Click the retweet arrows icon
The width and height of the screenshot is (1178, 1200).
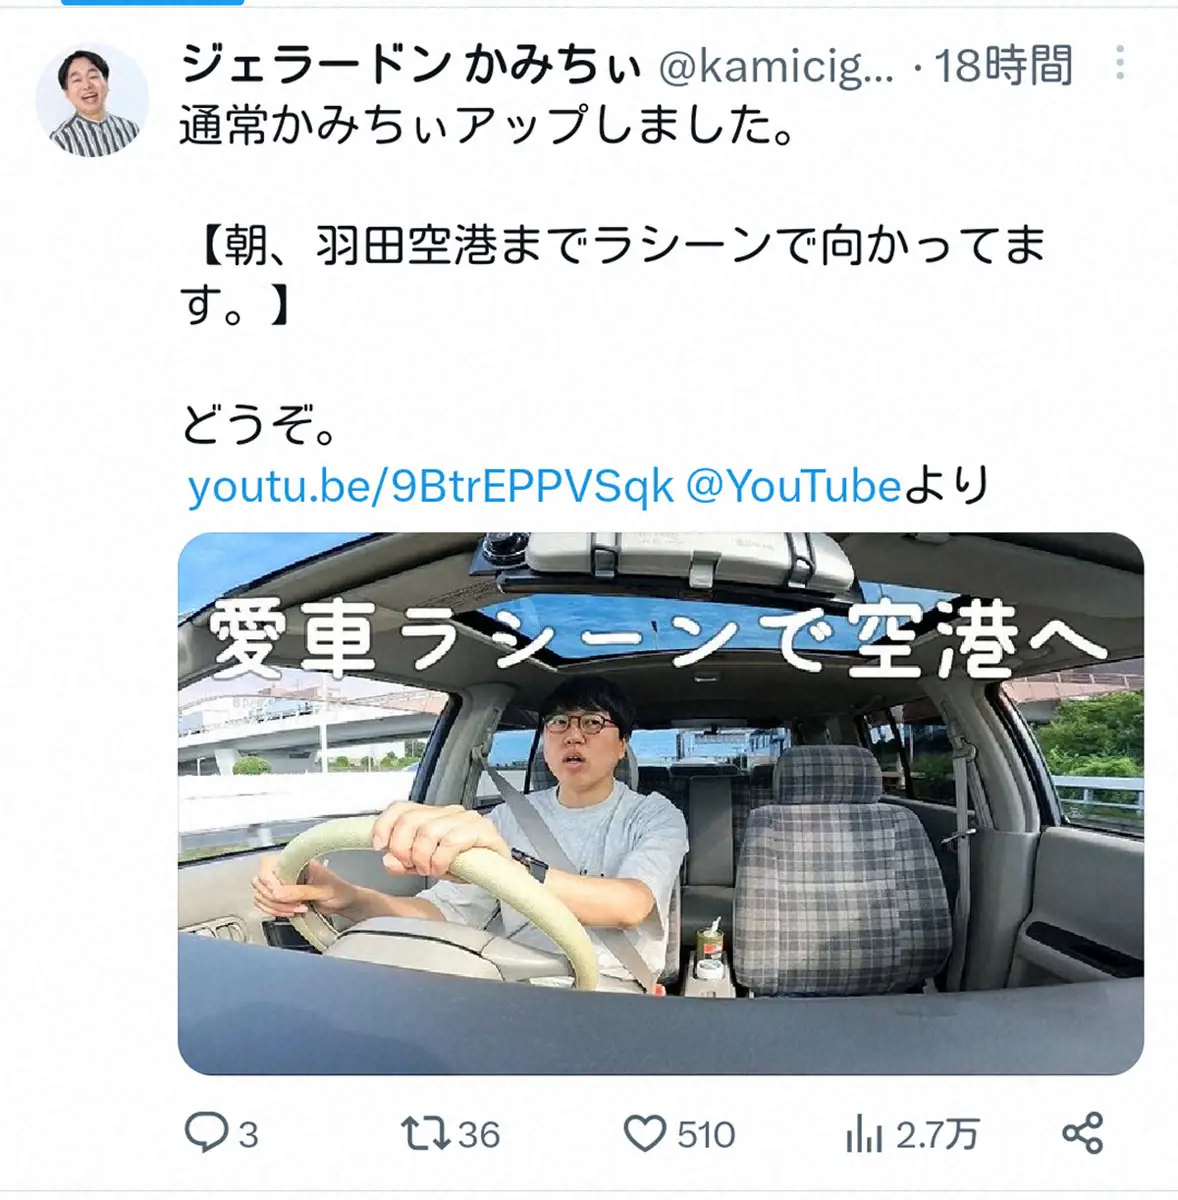(425, 1133)
